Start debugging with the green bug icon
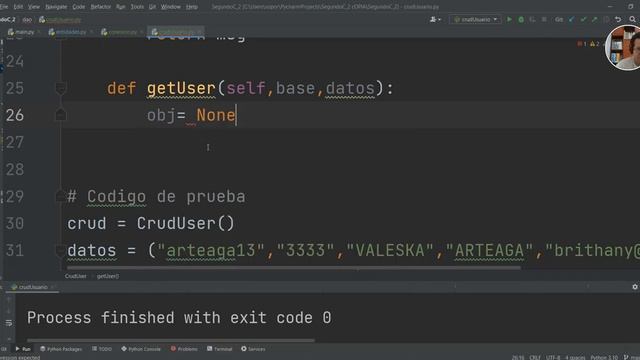640x360 pixels. pyautogui.click(x=521, y=19)
